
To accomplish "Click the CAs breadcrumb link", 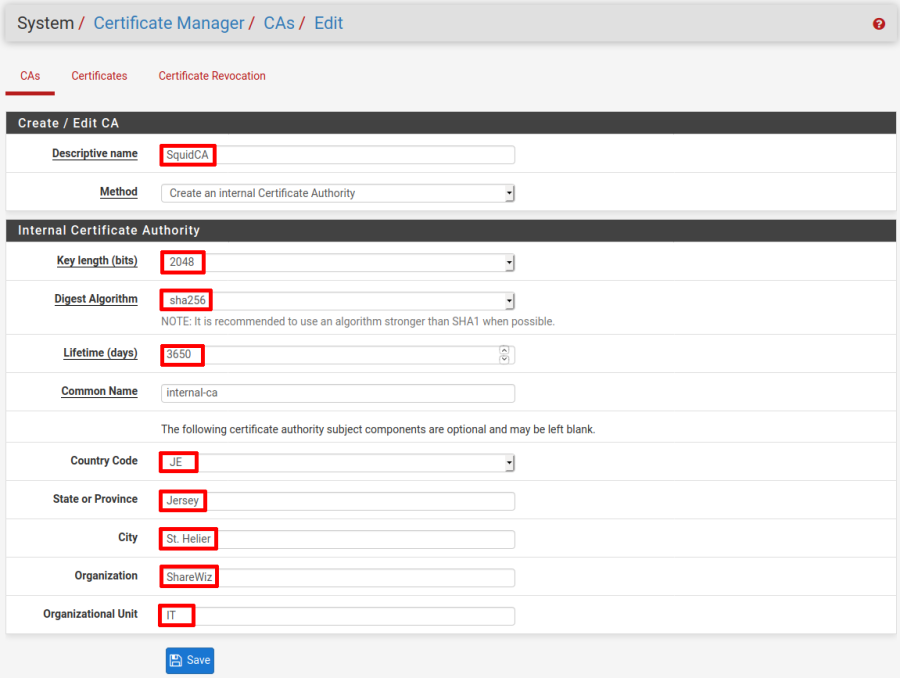I will click(279, 23).
